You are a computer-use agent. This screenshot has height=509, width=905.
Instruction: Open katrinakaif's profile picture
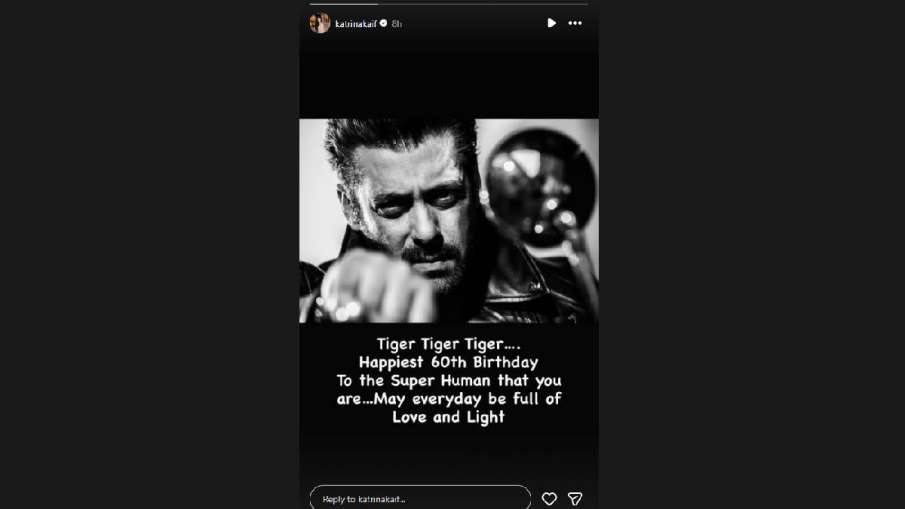click(319, 23)
